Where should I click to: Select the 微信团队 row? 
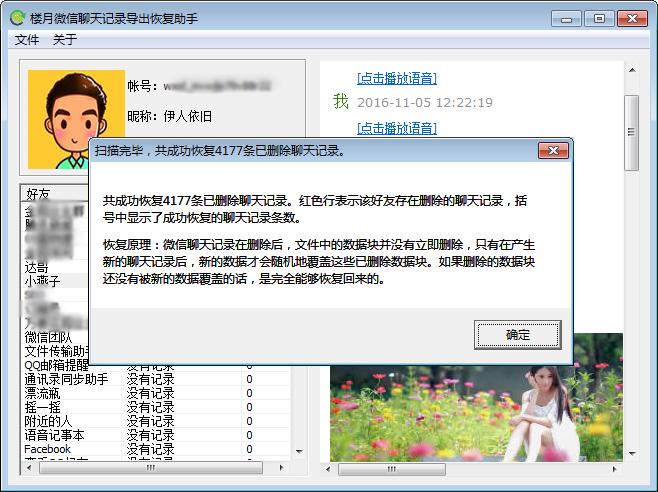[x=55, y=337]
